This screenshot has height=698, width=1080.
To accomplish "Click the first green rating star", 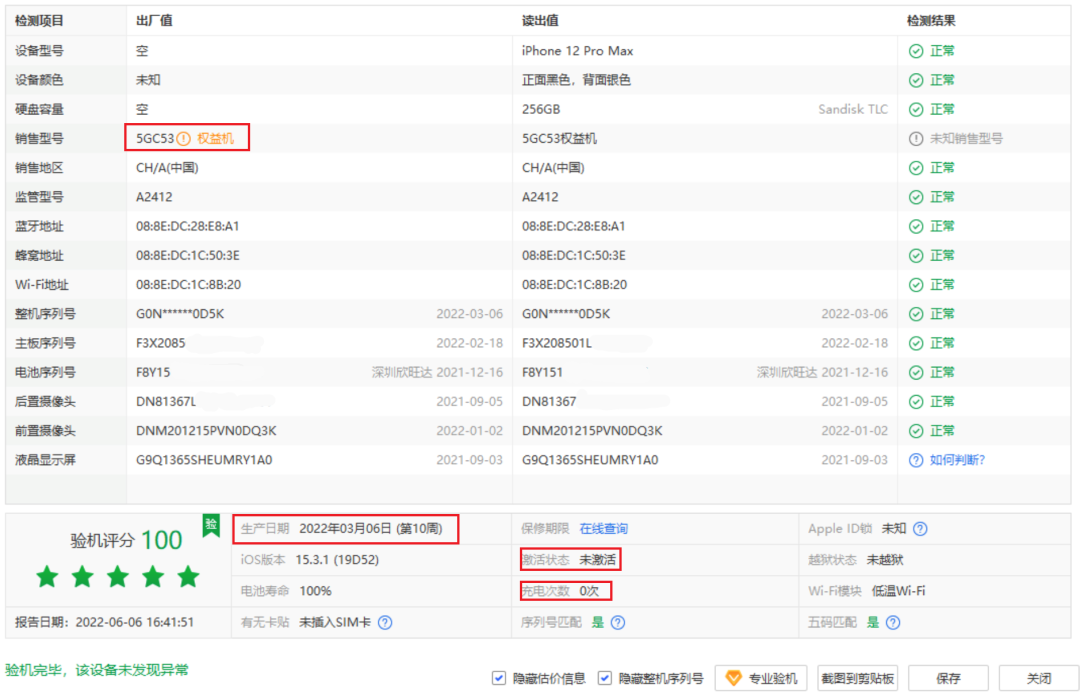I will [48, 576].
